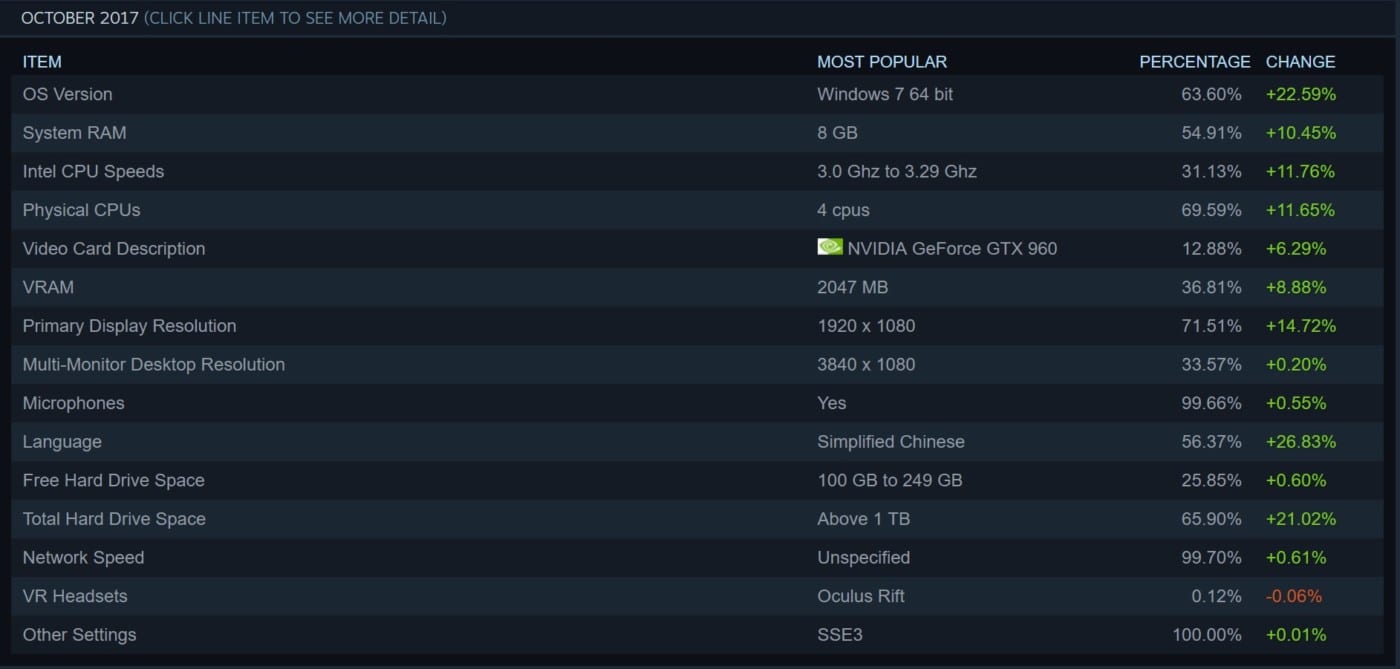Expand Network Speed line item

pos(84,558)
